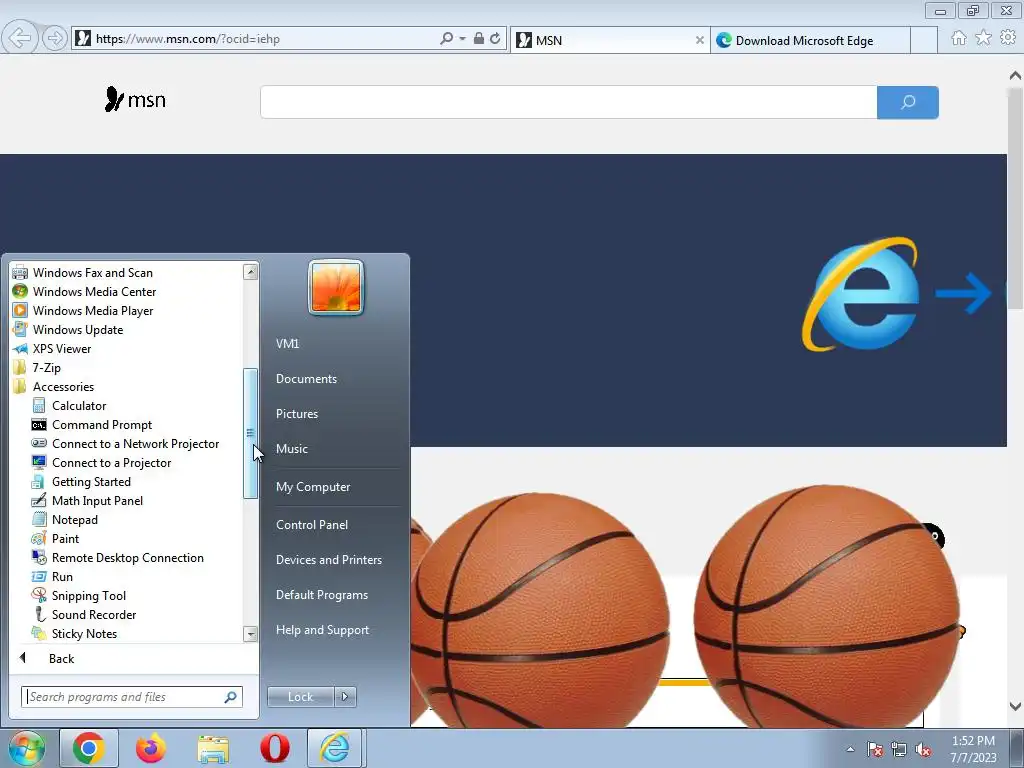
Task: Click programs list scroll-up arrow
Action: coord(250,272)
